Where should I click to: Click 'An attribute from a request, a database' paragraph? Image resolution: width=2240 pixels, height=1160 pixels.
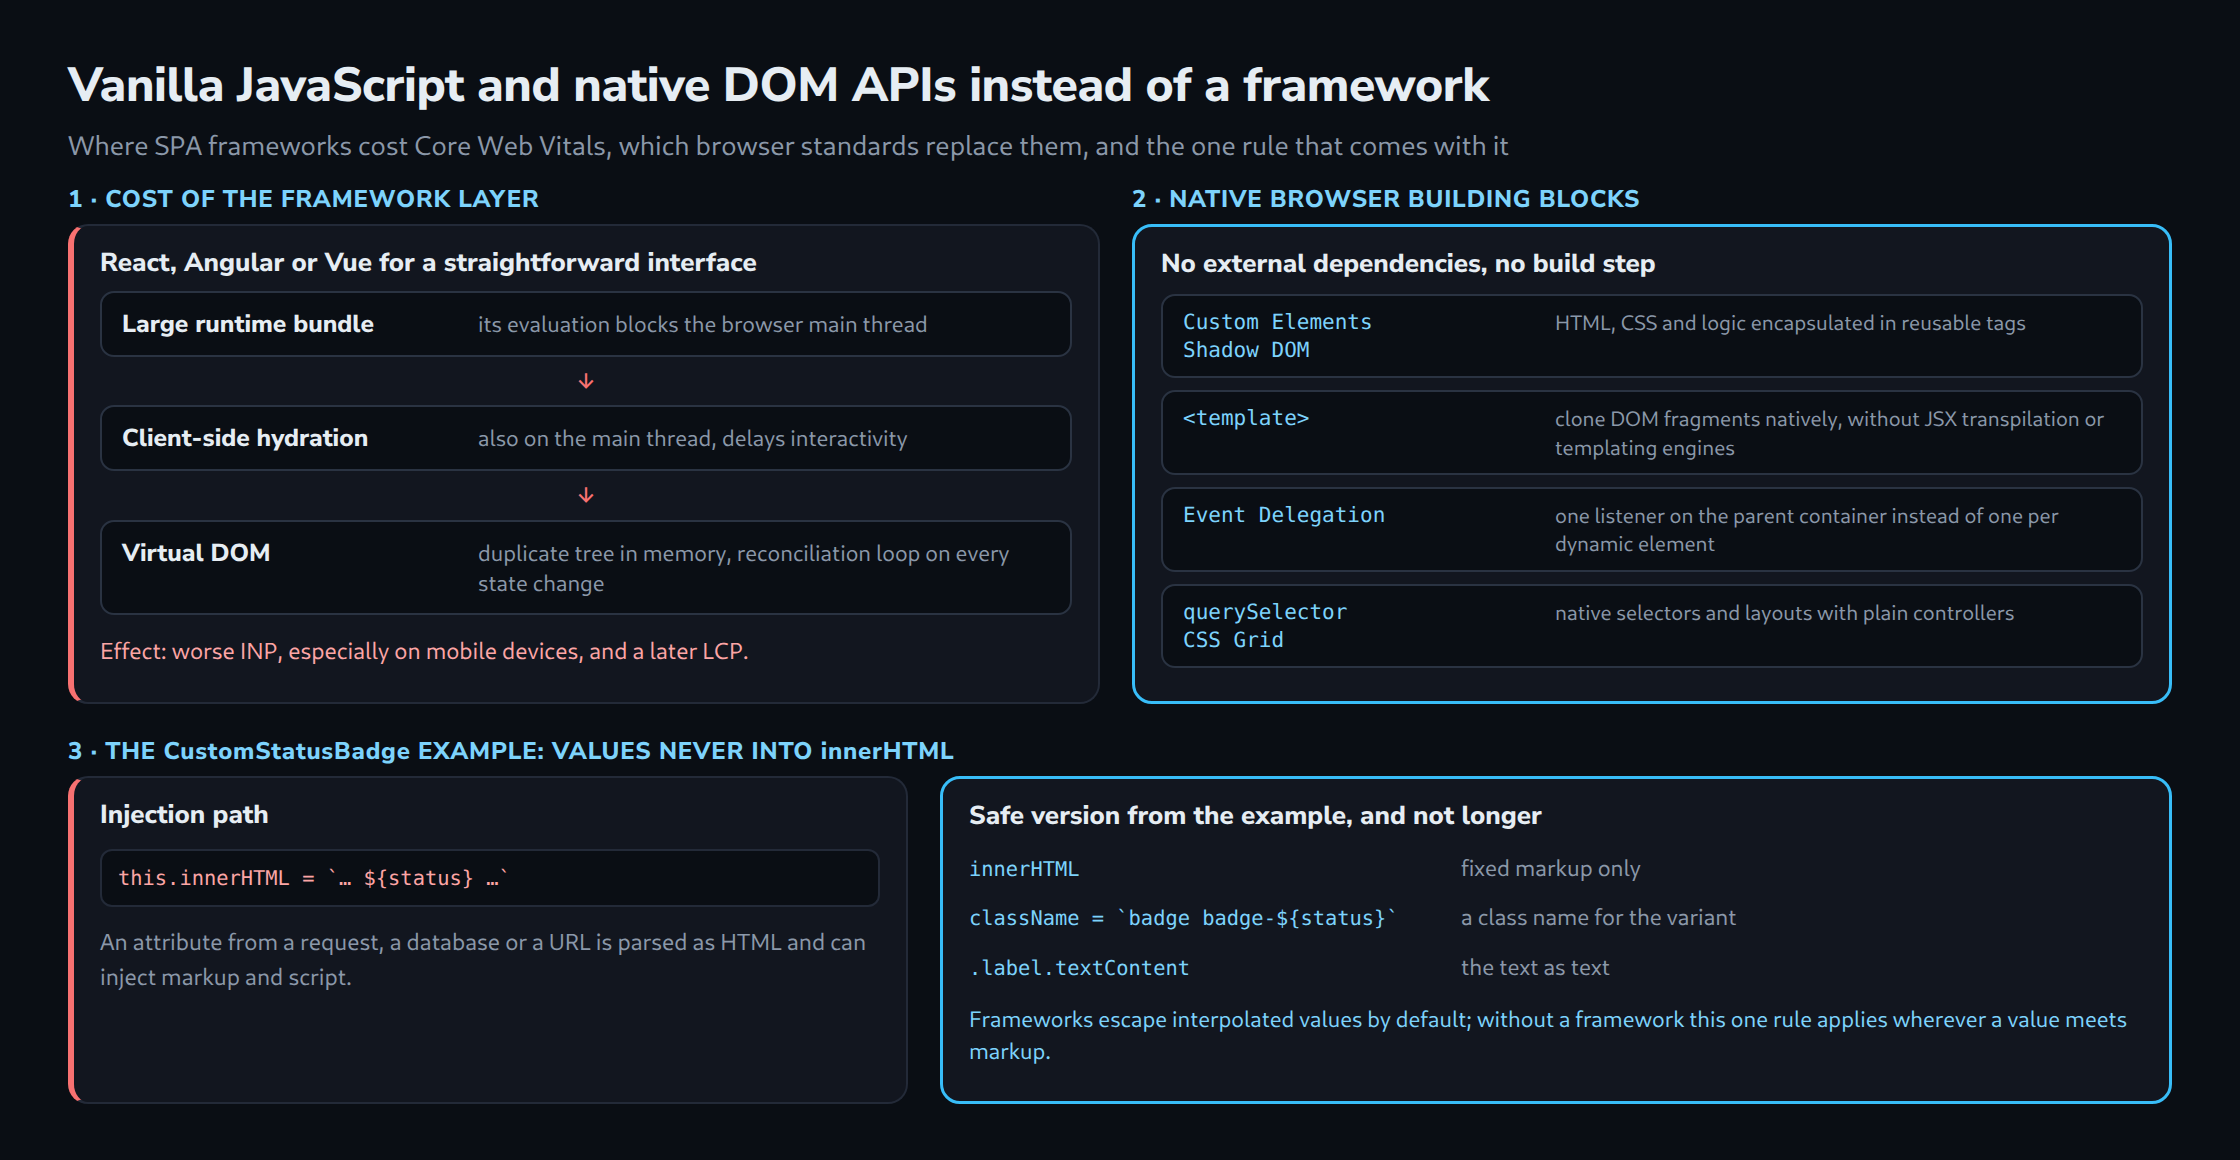tap(483, 960)
